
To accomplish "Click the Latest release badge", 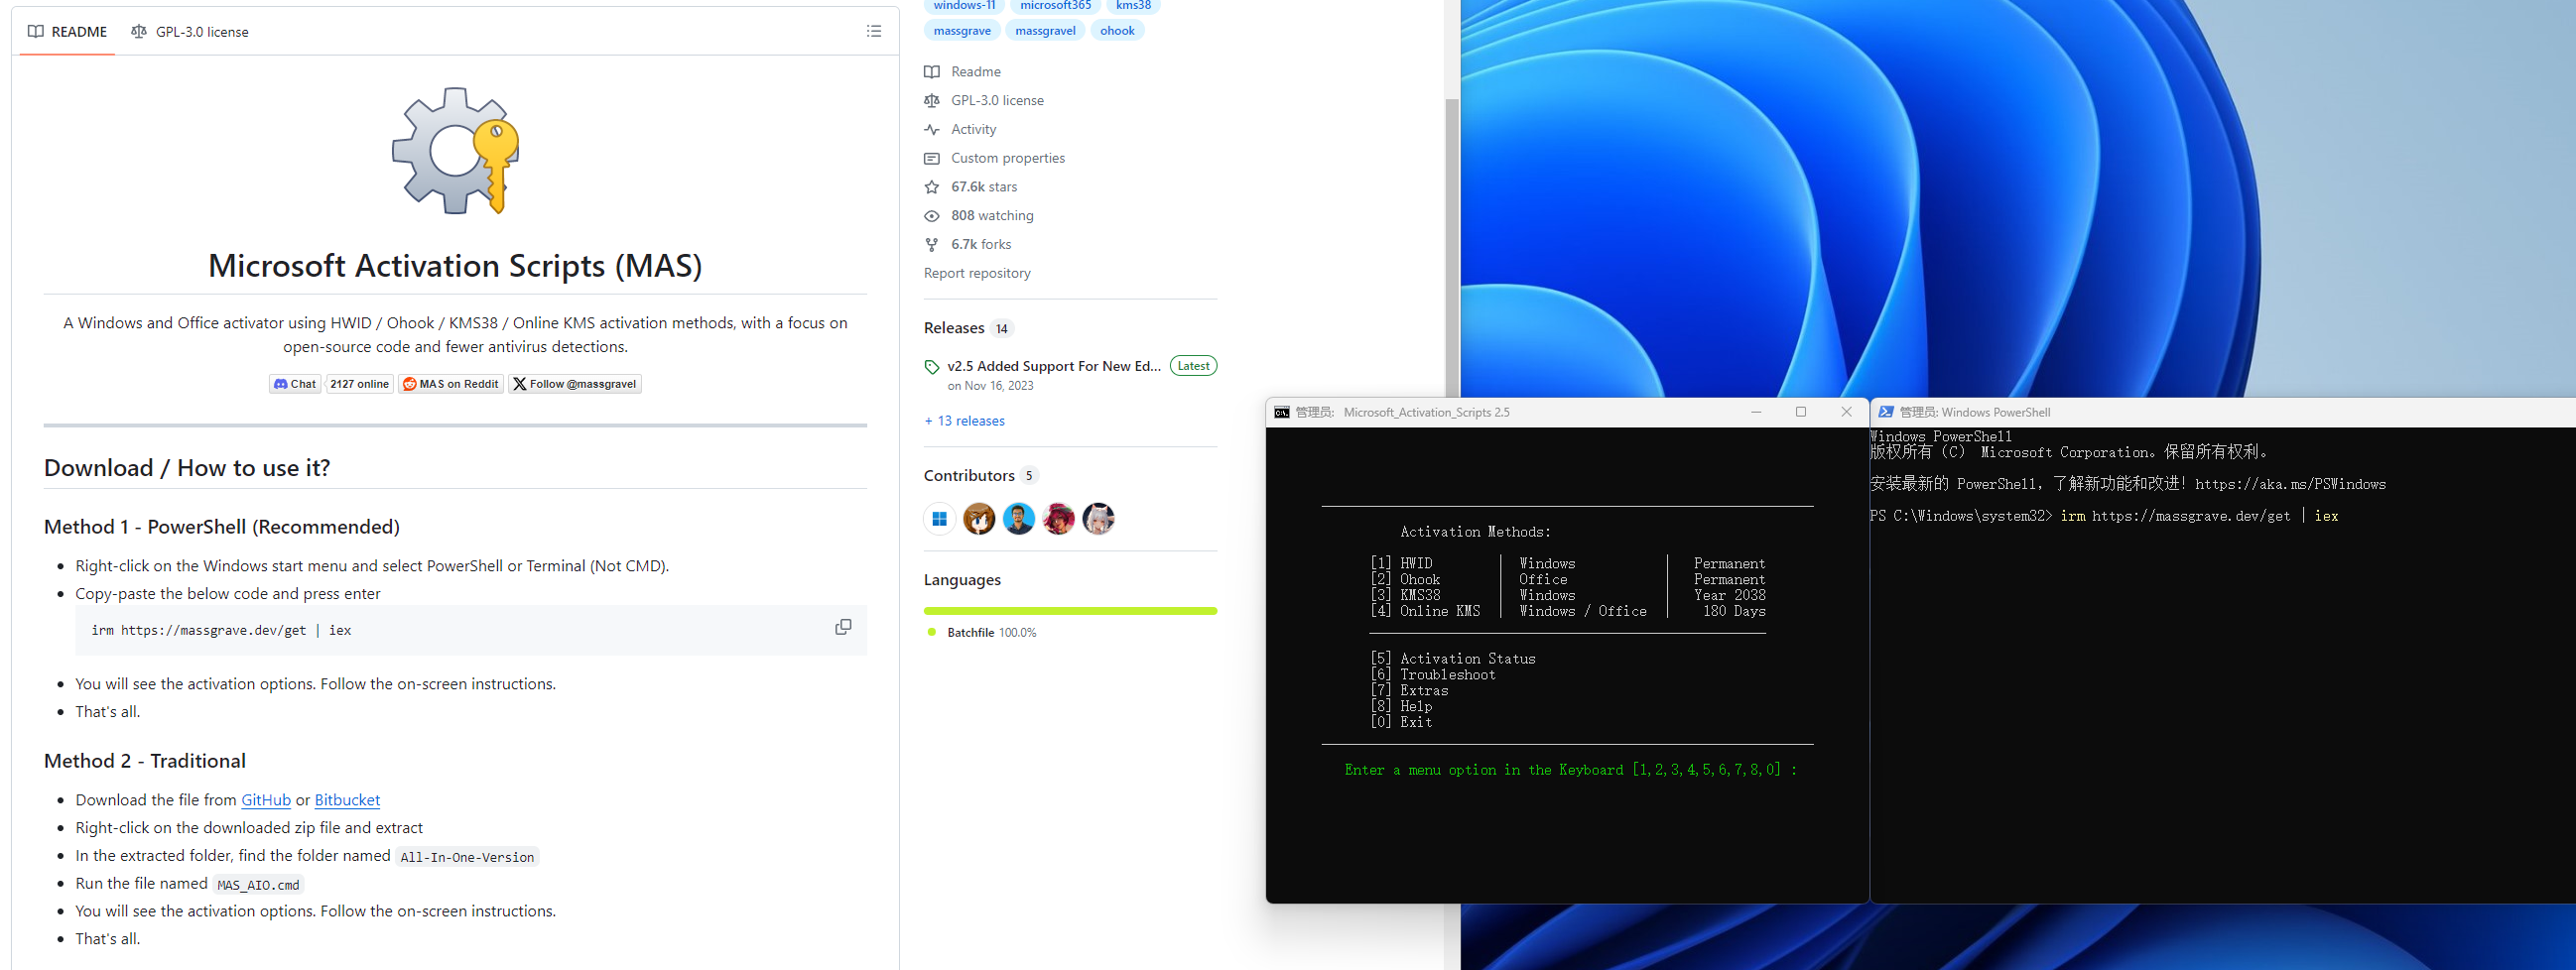I will (x=1193, y=366).
